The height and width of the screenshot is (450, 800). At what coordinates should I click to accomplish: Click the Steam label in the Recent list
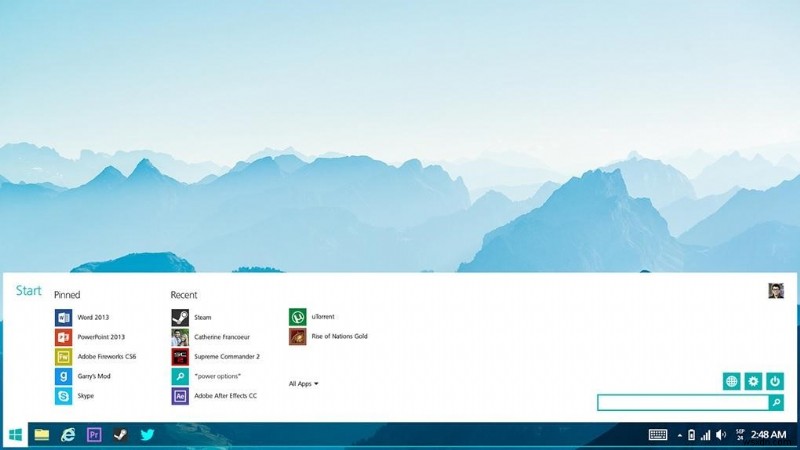pyautogui.click(x=203, y=317)
